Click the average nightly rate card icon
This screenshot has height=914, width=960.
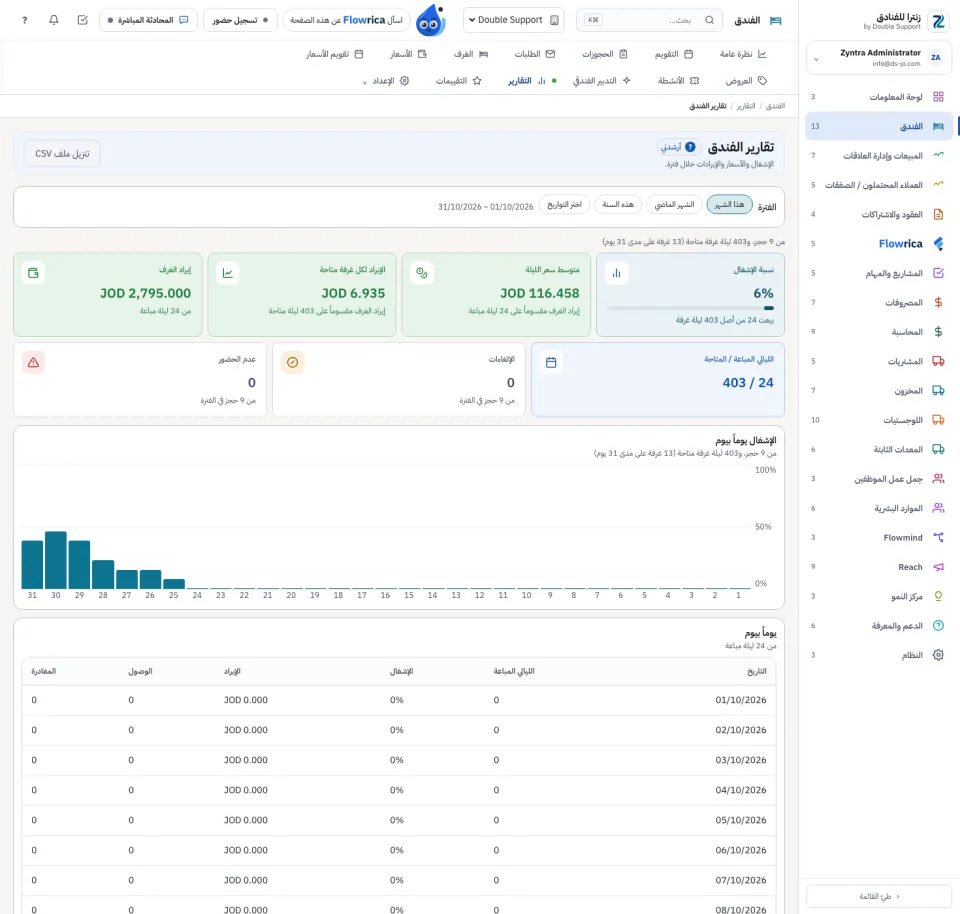422,273
